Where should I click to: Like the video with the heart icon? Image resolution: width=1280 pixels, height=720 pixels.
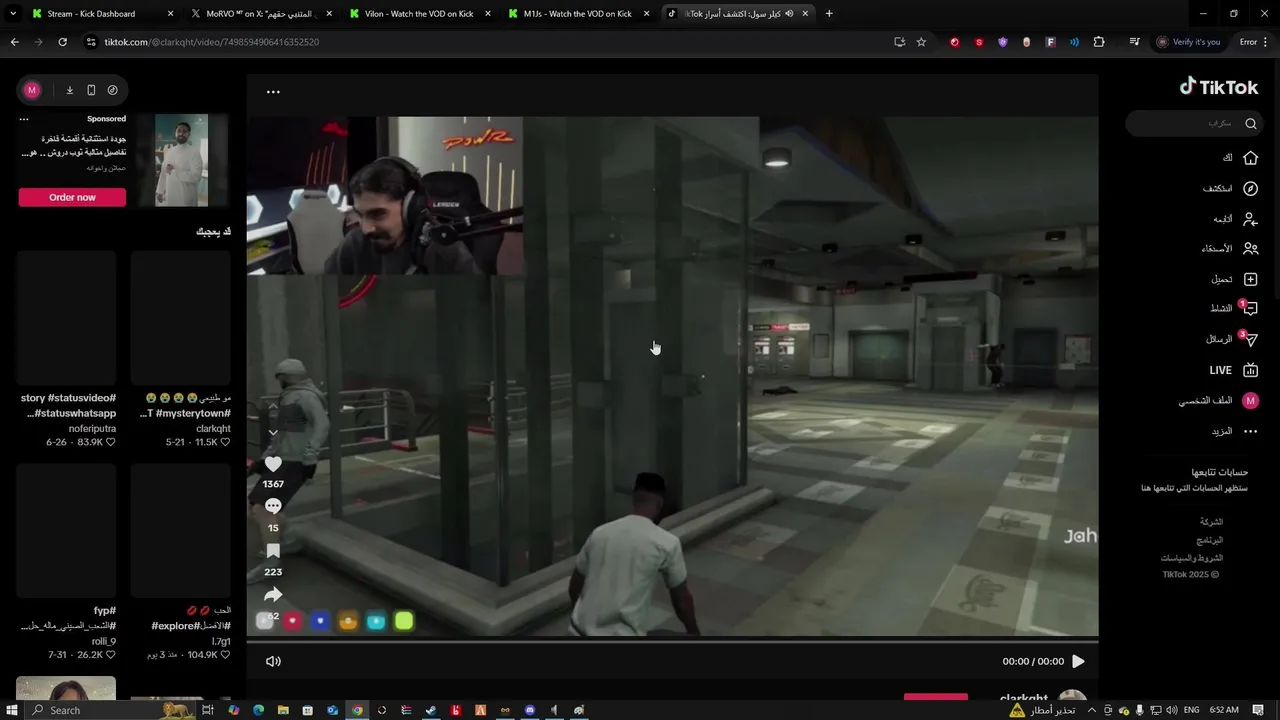(x=273, y=464)
